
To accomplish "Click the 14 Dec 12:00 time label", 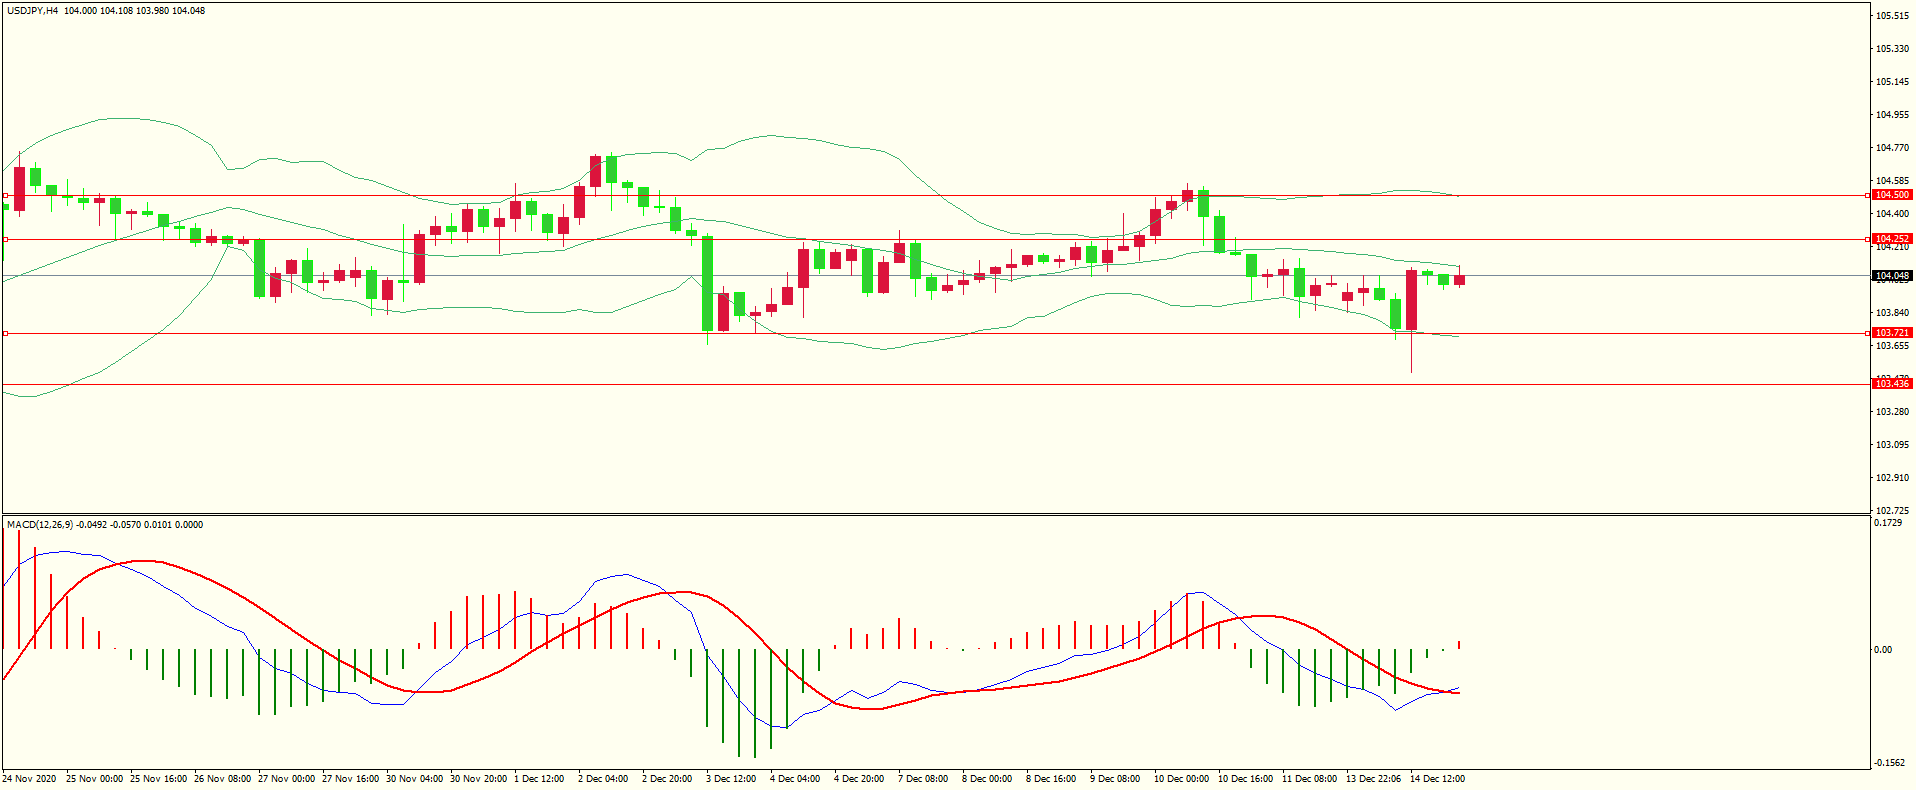I will [1438, 779].
